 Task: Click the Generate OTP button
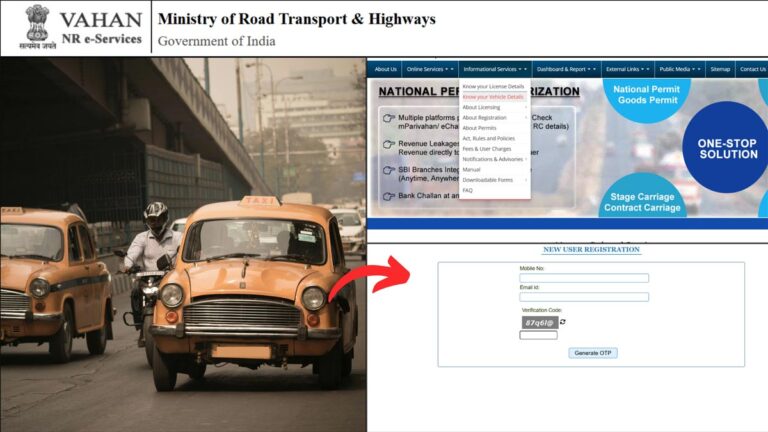593,353
